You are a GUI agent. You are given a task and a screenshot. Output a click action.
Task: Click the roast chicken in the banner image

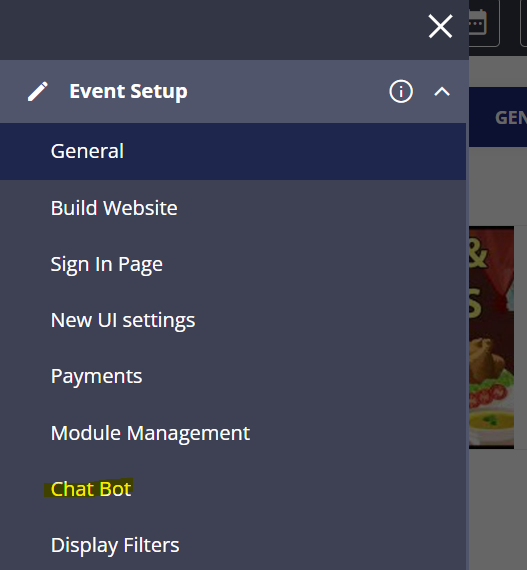[486, 359]
